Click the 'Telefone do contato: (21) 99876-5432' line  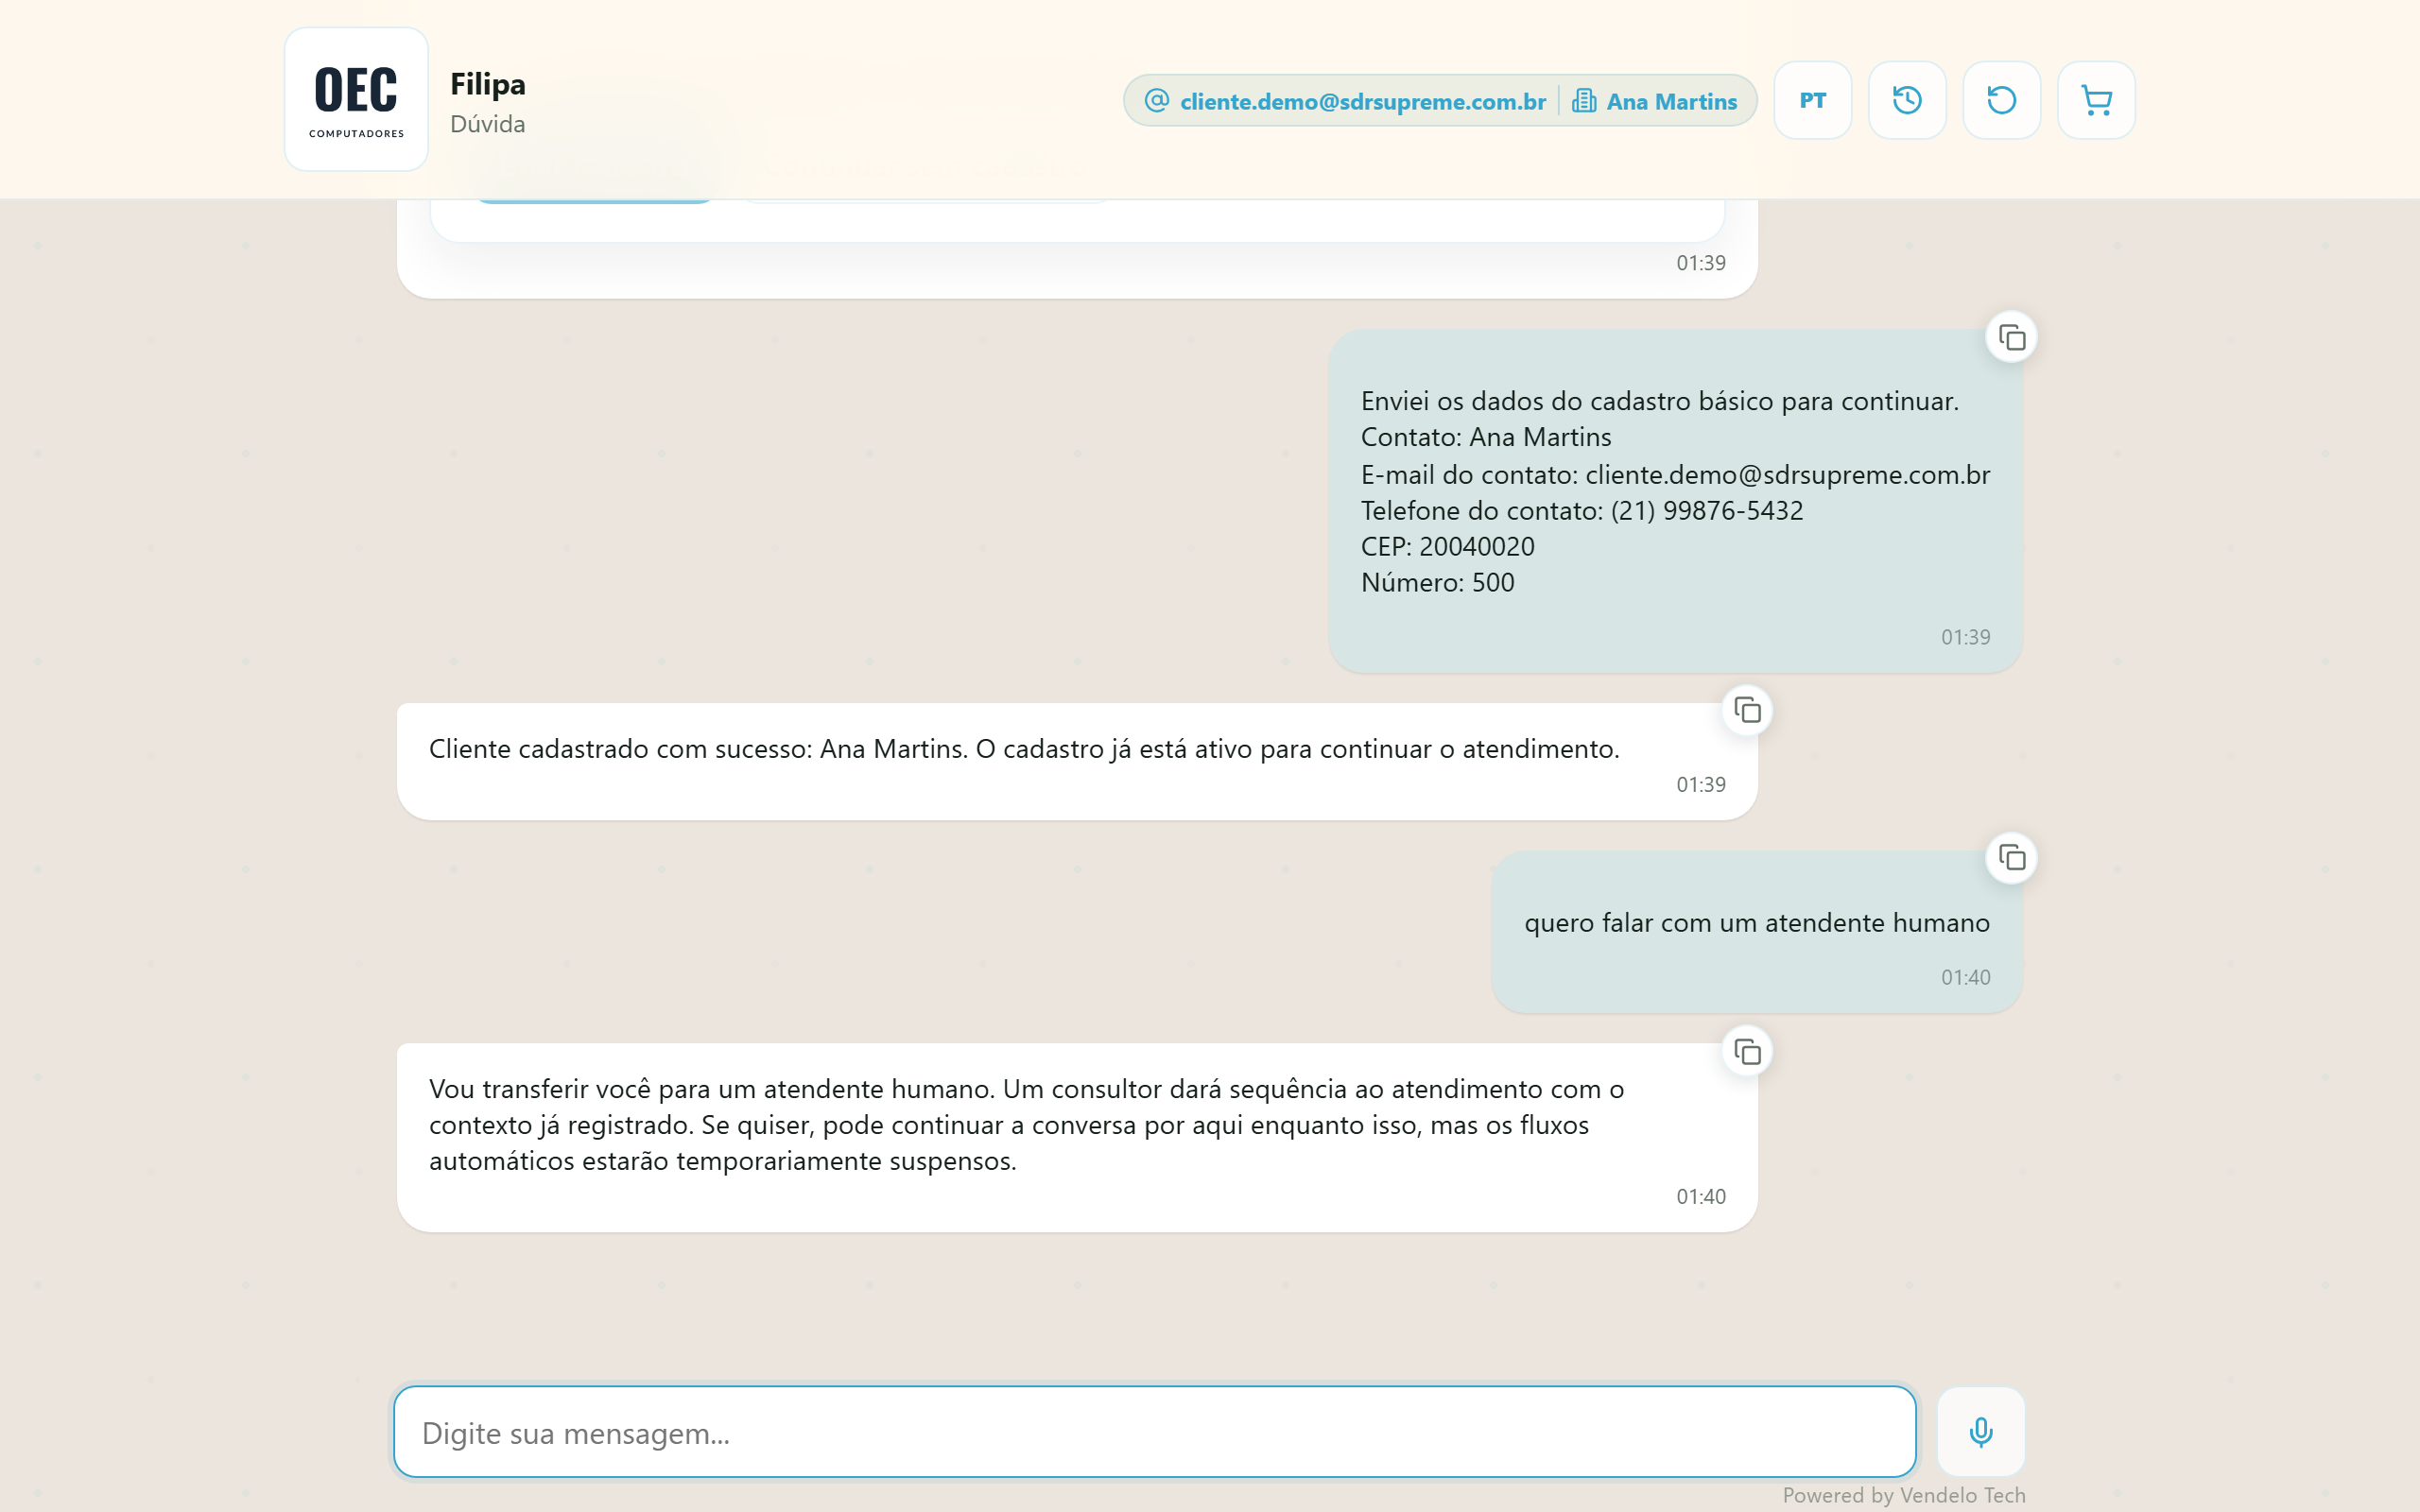pos(1582,510)
